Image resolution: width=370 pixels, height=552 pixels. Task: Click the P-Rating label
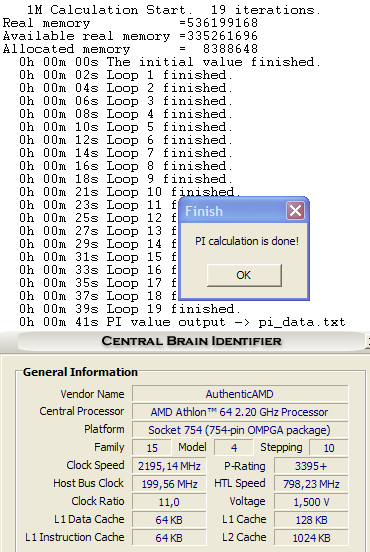(x=245, y=466)
